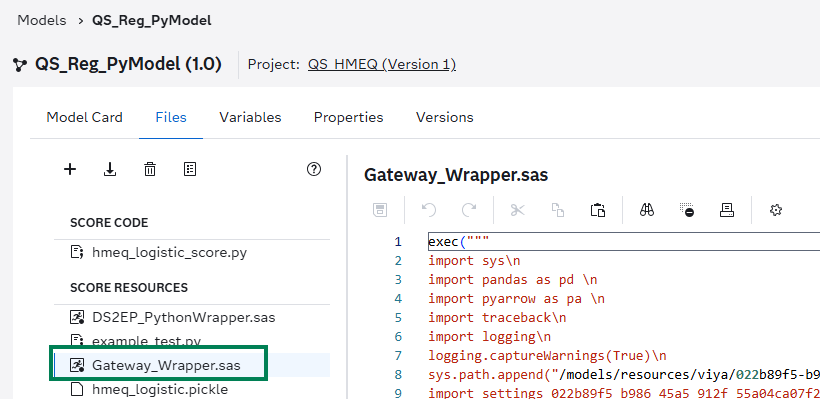
Task: Click the Download files icon
Action: click(x=110, y=169)
